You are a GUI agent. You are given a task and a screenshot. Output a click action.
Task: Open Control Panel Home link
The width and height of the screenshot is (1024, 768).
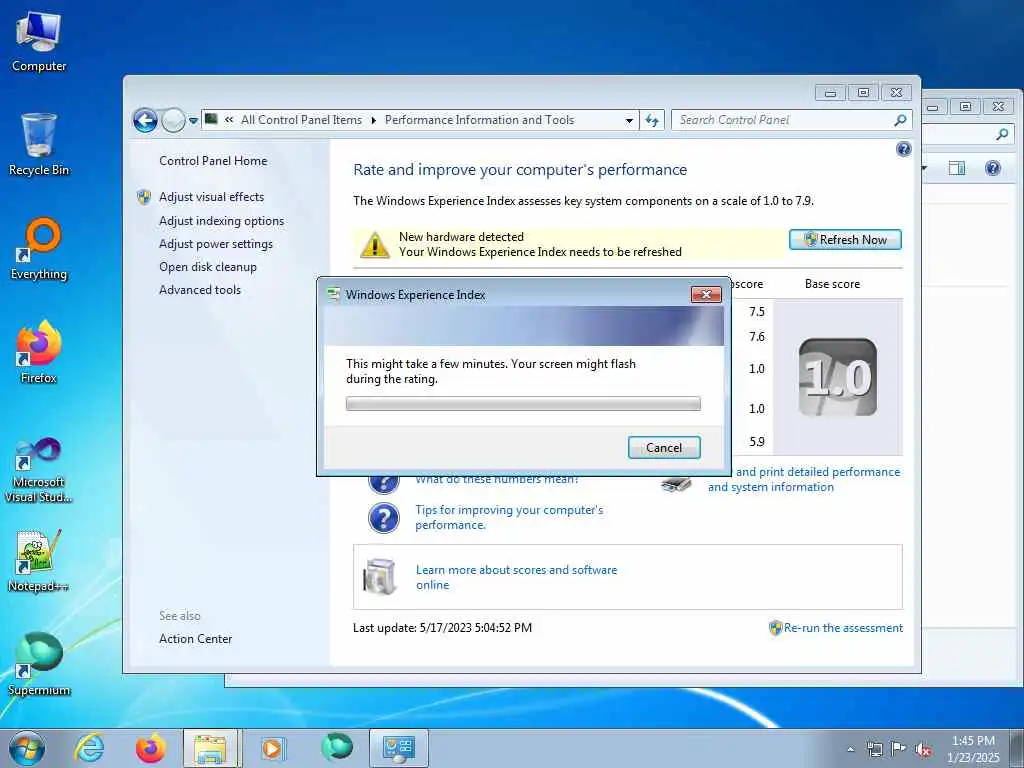click(x=213, y=161)
